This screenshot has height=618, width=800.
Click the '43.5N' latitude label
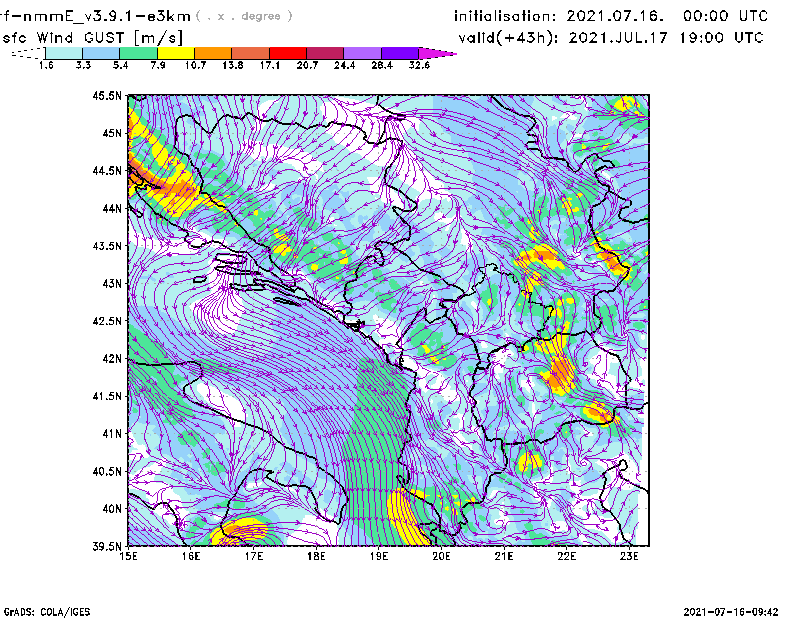coord(107,246)
